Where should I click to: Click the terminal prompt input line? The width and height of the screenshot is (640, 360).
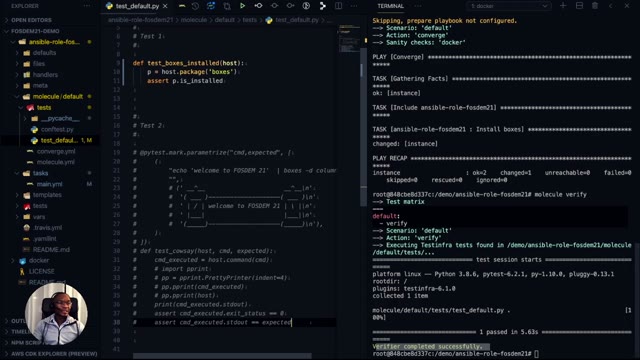[x=455, y=354]
